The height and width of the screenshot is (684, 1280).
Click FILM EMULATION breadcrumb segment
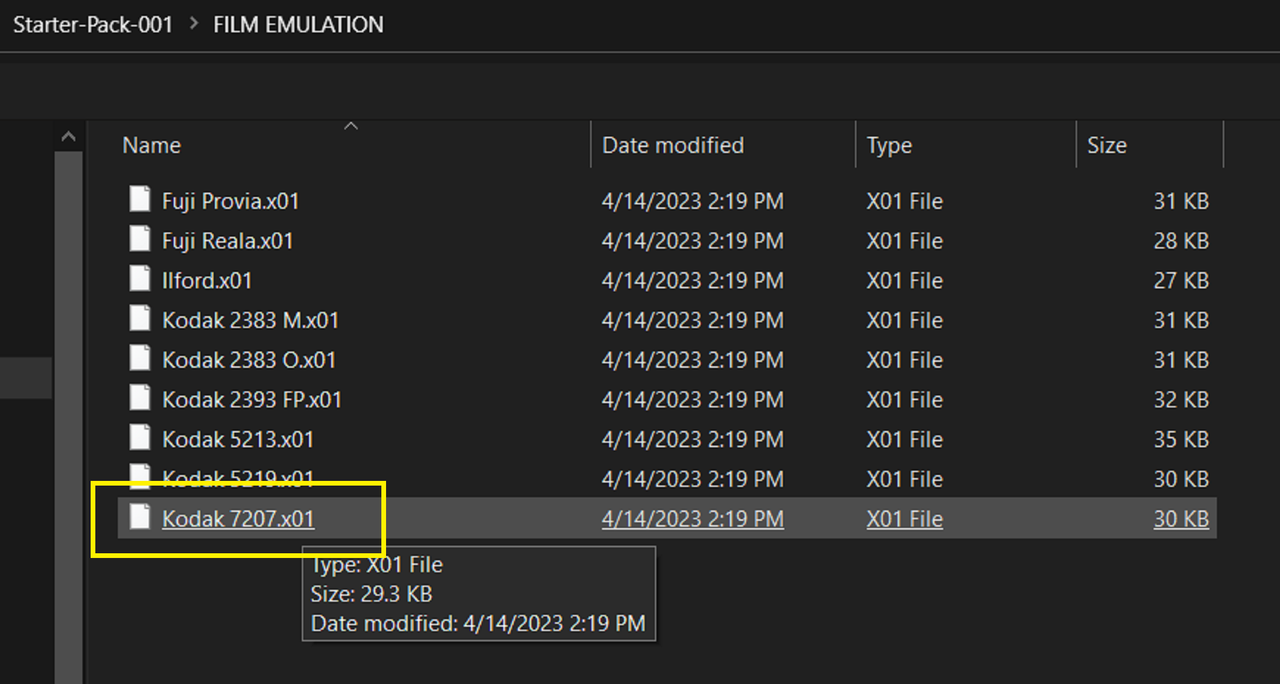[298, 25]
